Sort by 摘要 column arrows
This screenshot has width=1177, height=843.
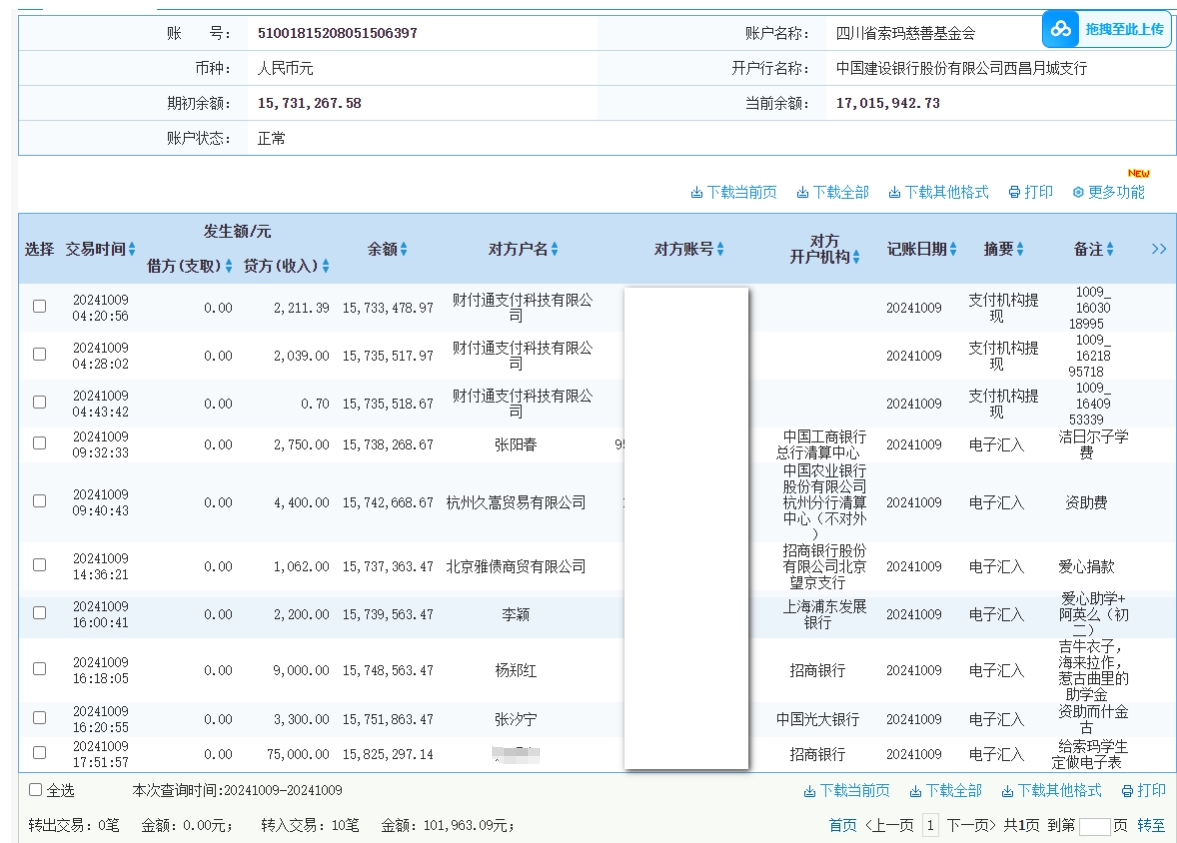coord(1020,248)
